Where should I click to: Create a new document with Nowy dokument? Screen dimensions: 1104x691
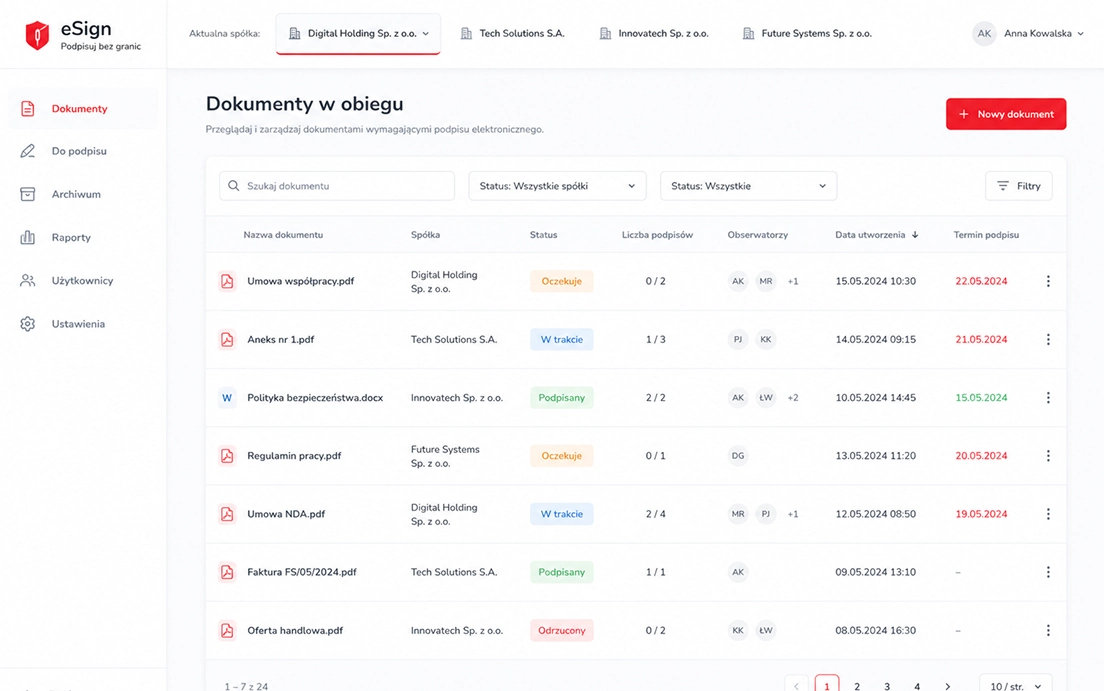[1006, 114]
